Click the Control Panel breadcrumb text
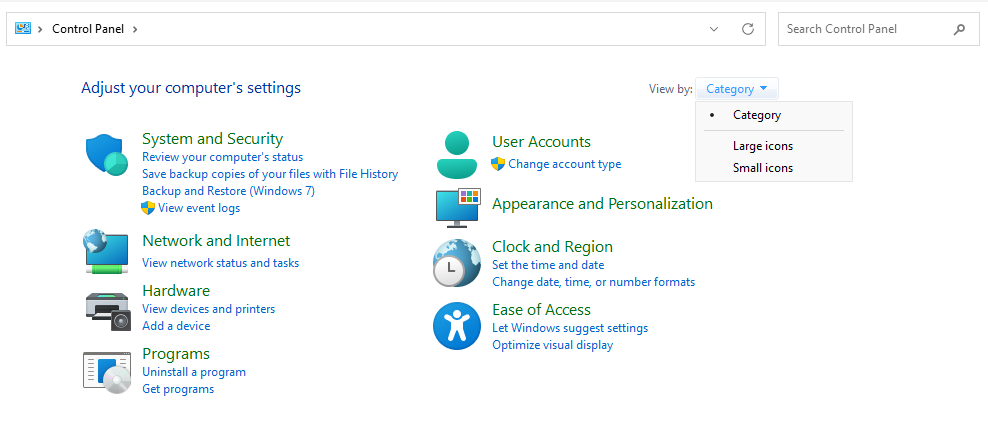 tap(88, 29)
